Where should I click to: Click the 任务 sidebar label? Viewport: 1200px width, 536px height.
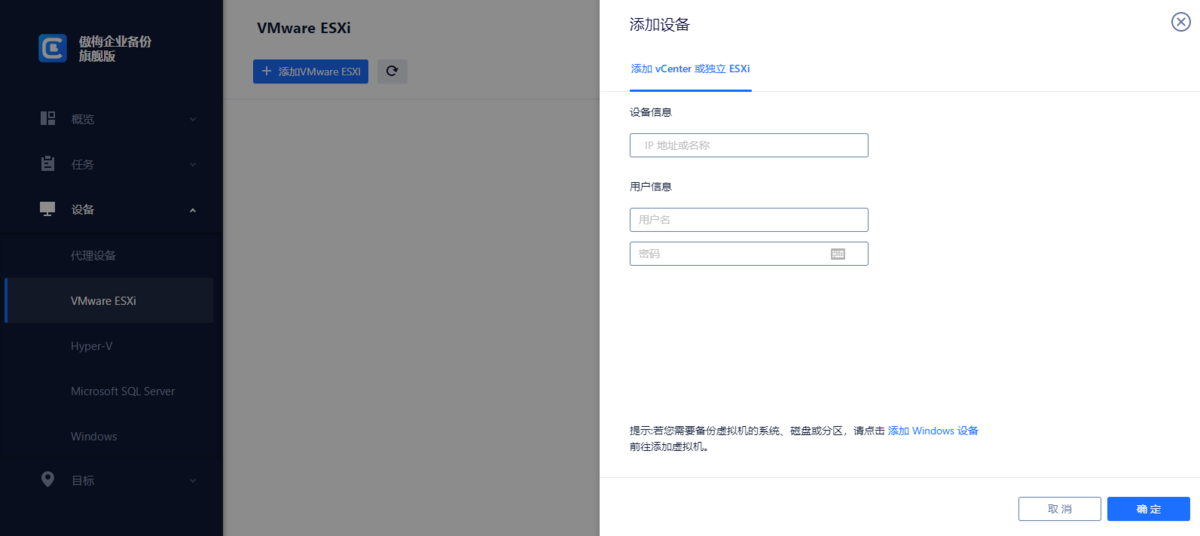(x=82, y=164)
